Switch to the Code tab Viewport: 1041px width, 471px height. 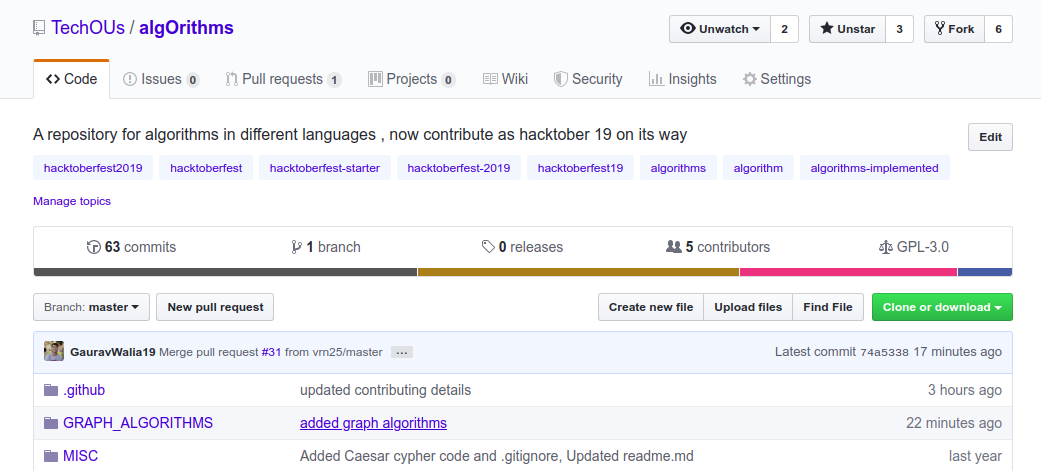tap(72, 79)
